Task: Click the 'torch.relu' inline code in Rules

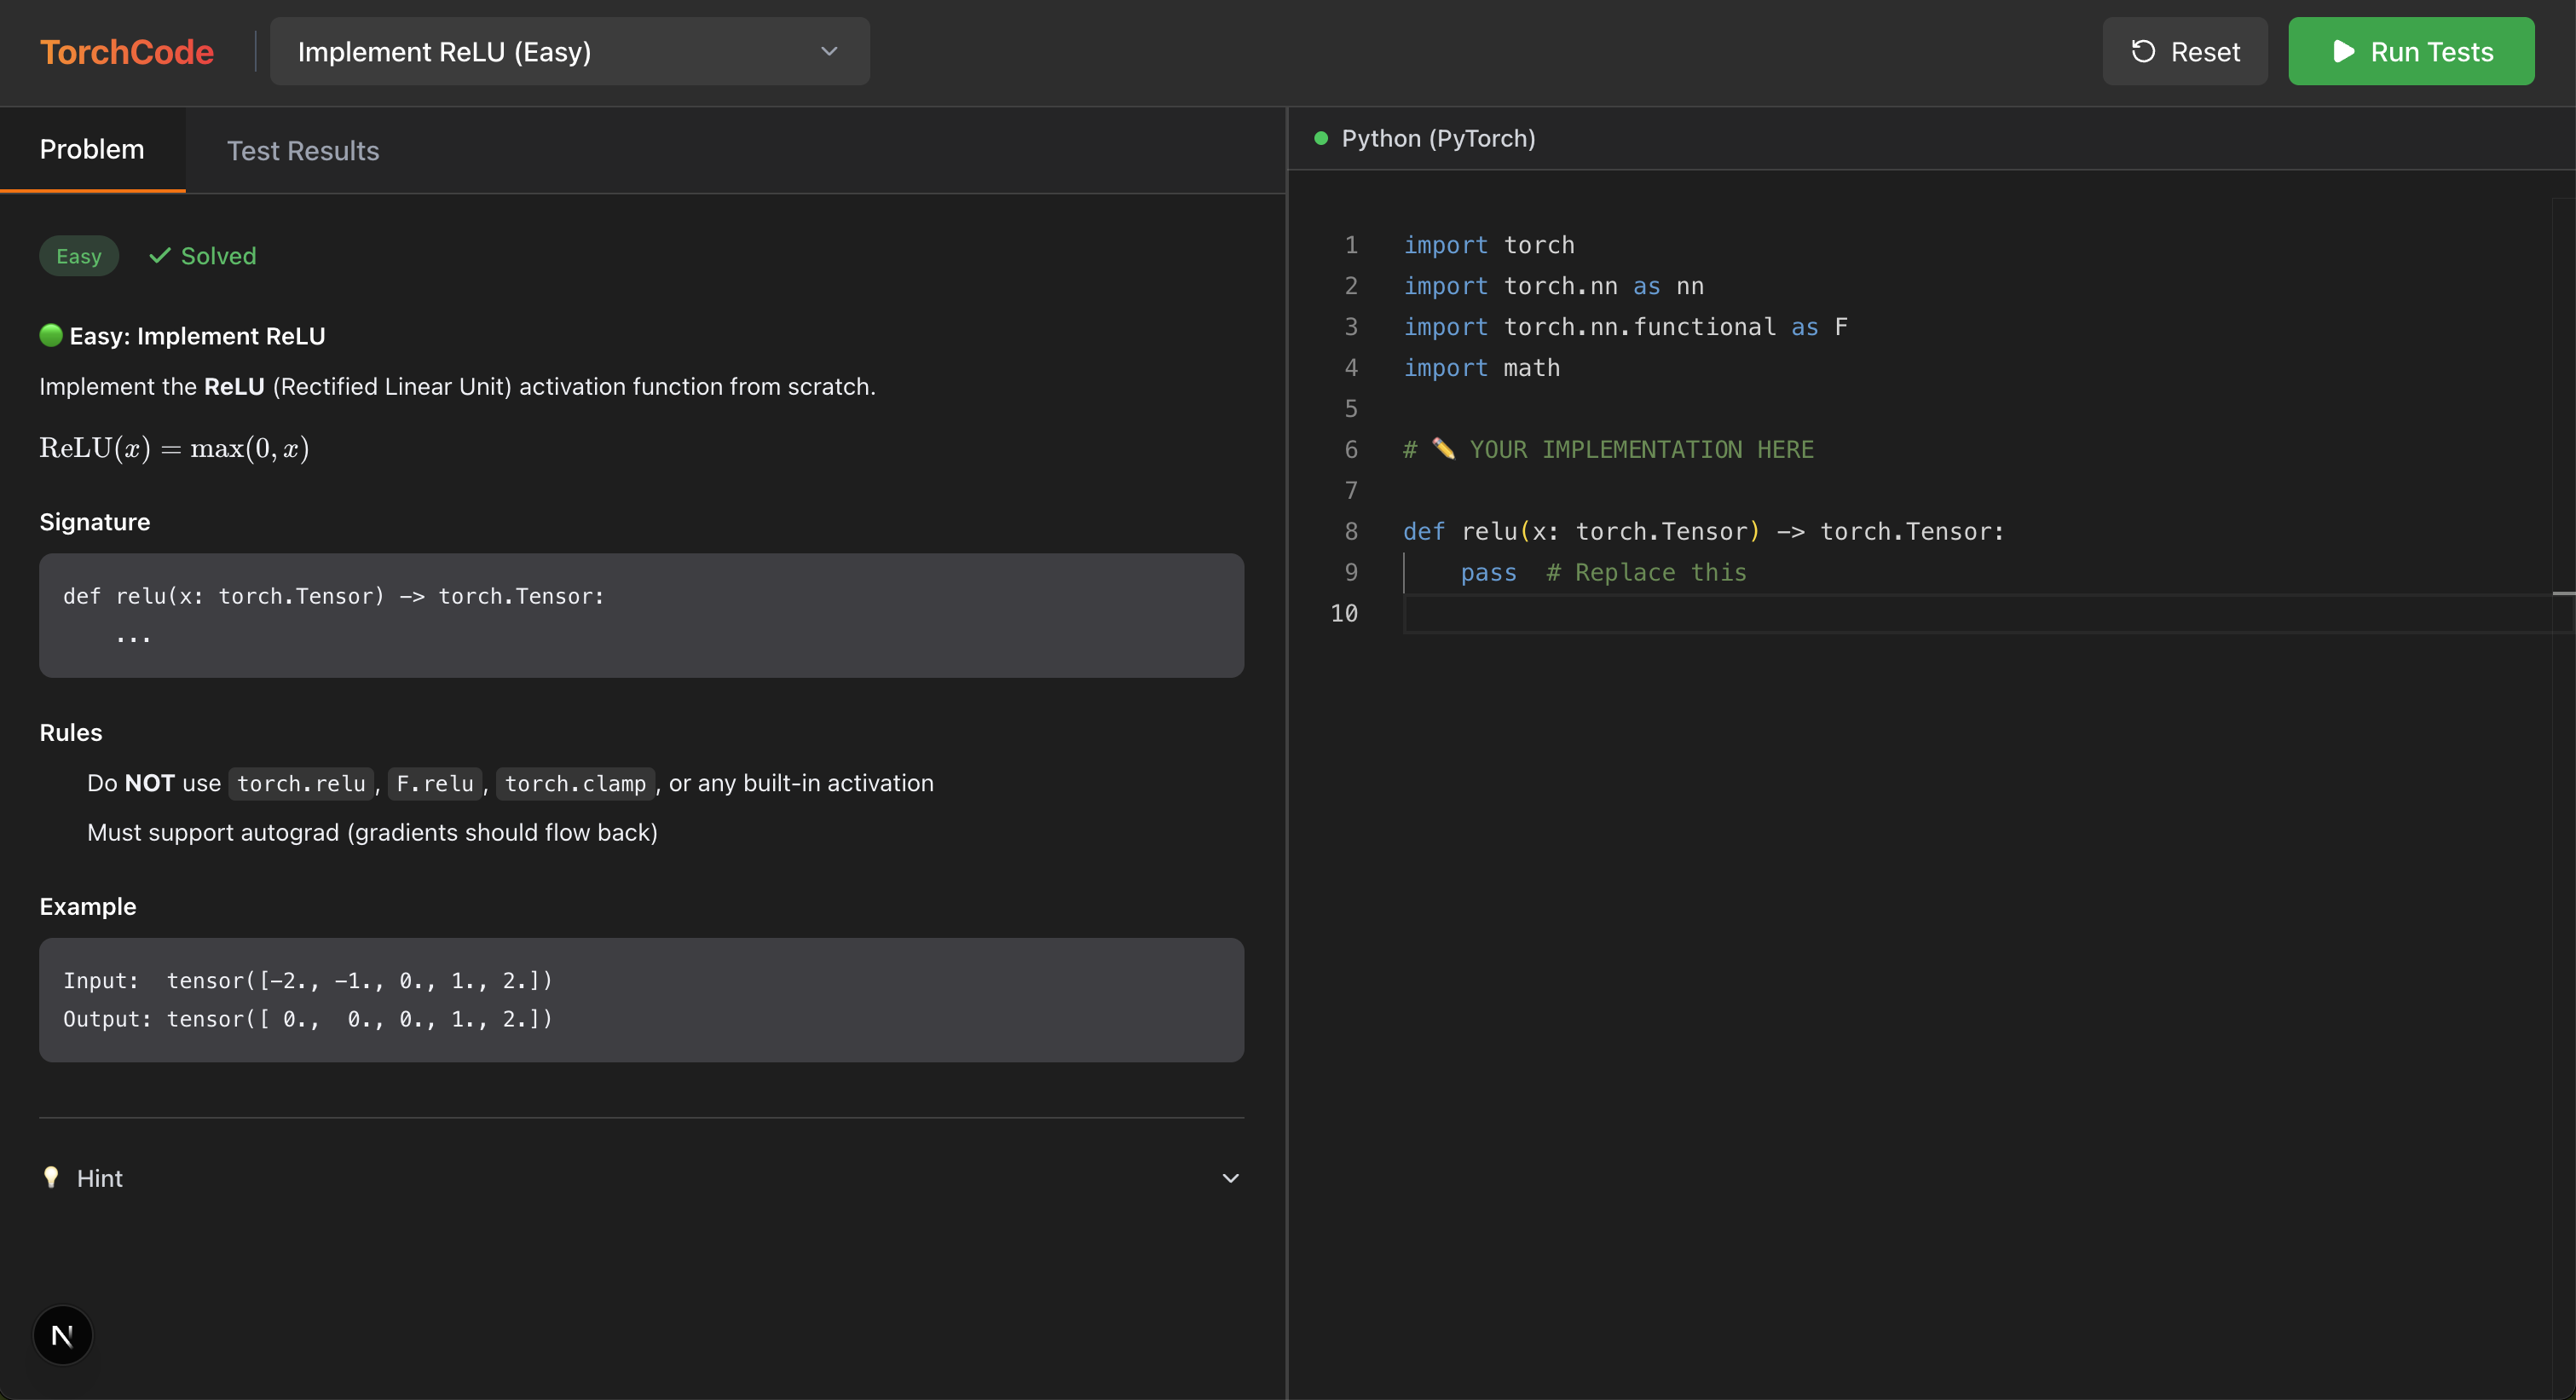Action: click(x=301, y=783)
